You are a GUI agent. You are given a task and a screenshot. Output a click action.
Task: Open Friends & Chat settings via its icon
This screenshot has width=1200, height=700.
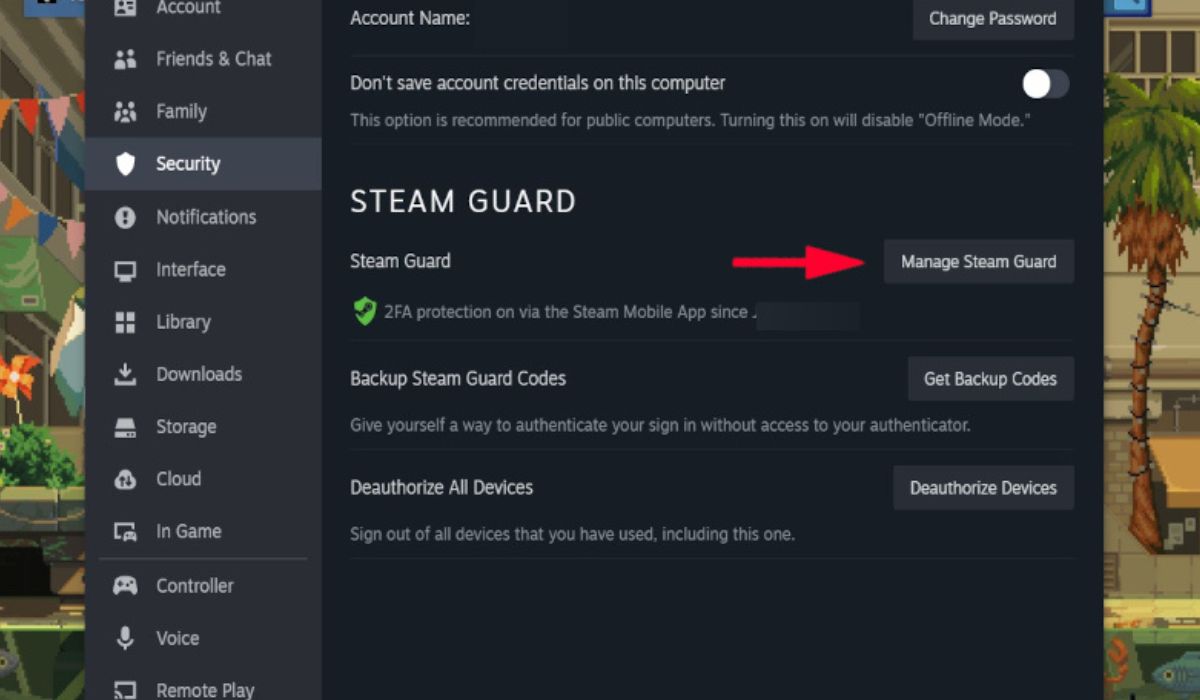click(126, 58)
